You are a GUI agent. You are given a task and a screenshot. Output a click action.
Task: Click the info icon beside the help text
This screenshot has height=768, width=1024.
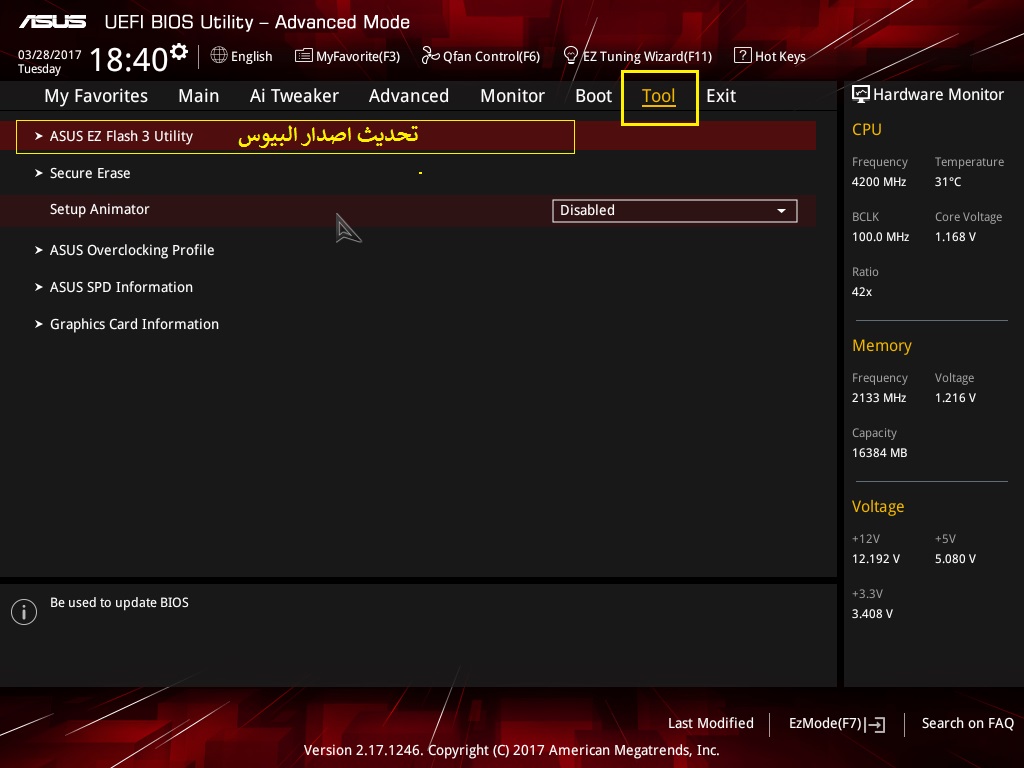pos(24,612)
